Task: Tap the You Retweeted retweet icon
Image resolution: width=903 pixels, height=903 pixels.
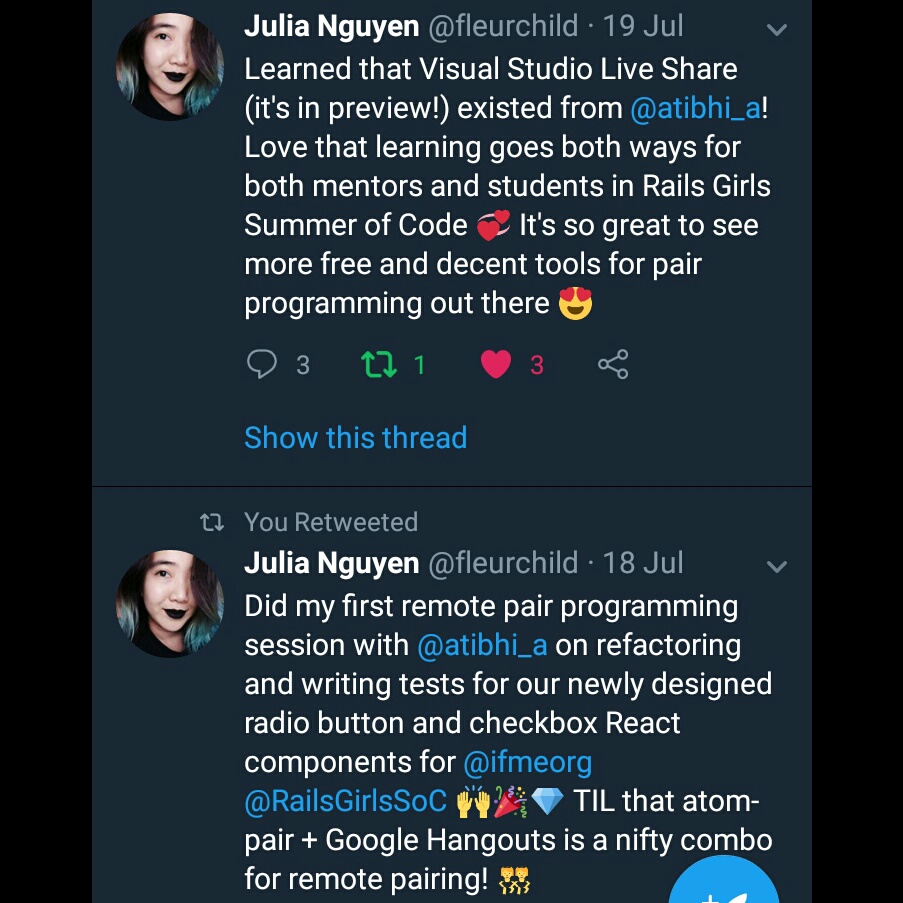Action: [211, 522]
